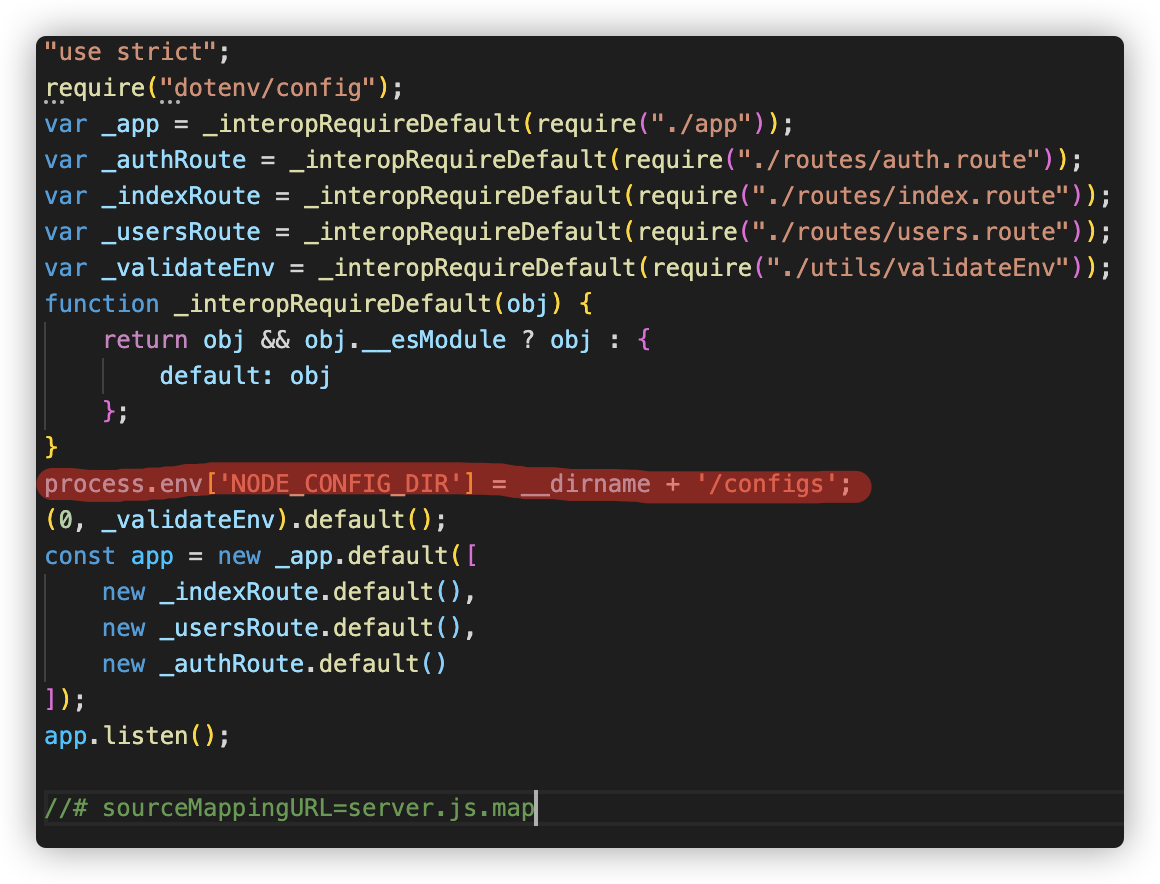Click the new _usersRoute.default() line
Image resolution: width=1160 pixels, height=884 pixels.
[289, 629]
